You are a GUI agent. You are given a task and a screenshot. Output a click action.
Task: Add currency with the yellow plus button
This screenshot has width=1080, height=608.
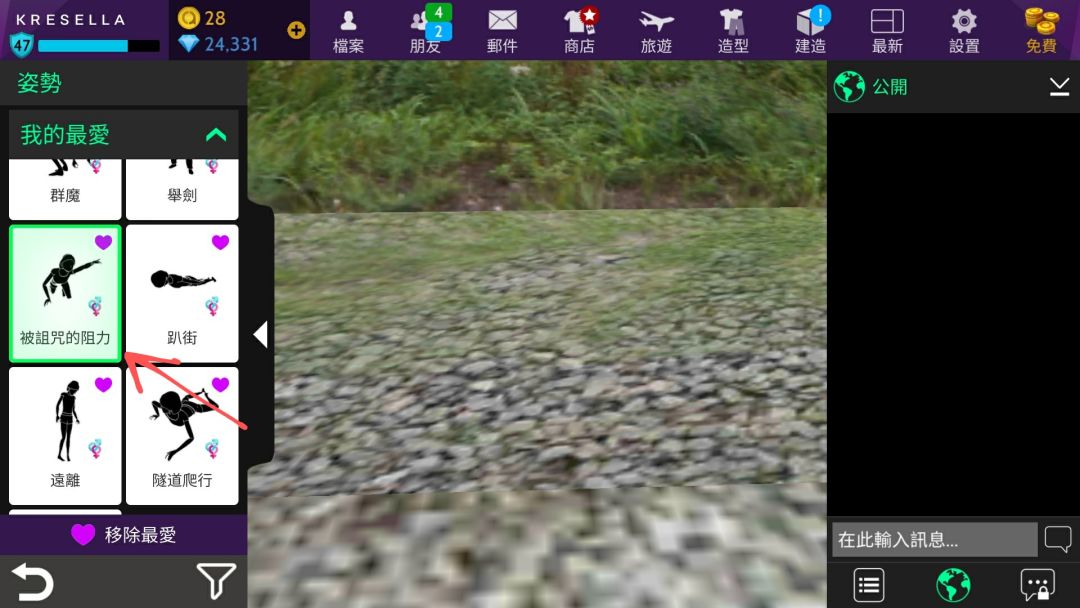click(x=296, y=30)
